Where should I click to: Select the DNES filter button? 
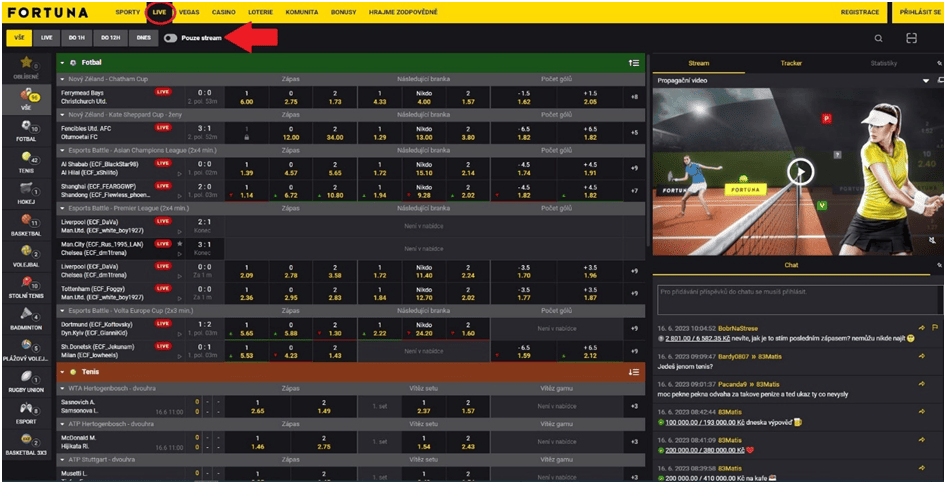pos(144,38)
